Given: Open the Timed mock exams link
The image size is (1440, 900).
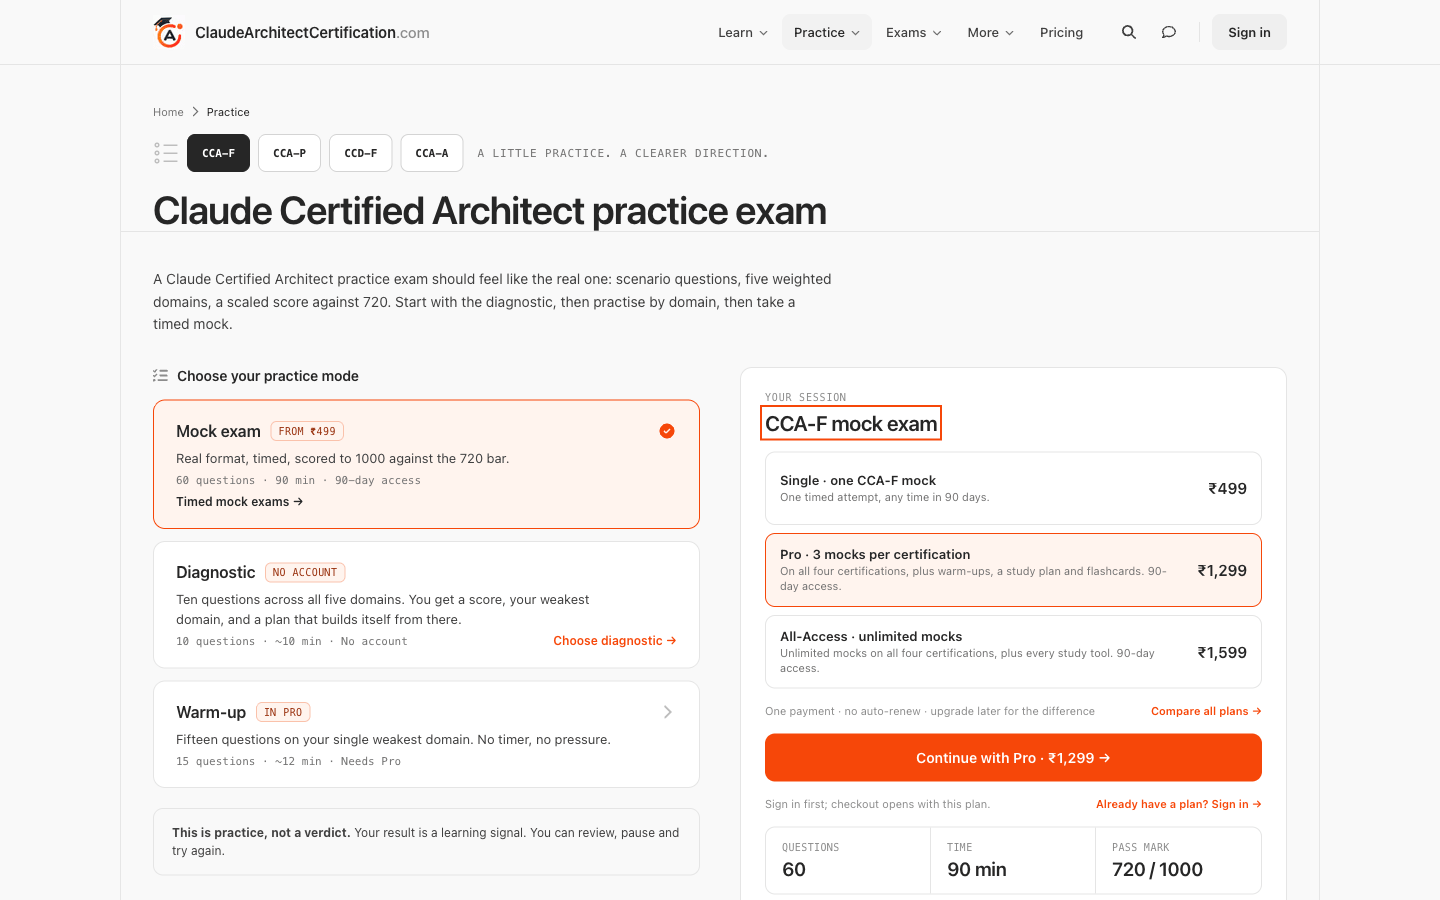Looking at the screenshot, I should pyautogui.click(x=240, y=502).
